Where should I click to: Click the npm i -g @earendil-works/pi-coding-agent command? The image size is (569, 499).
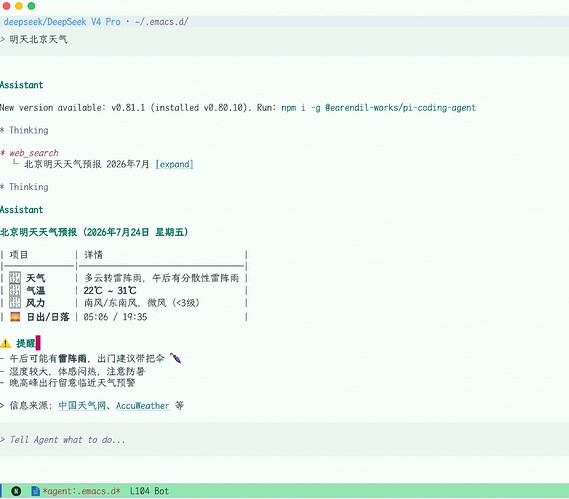378,108
